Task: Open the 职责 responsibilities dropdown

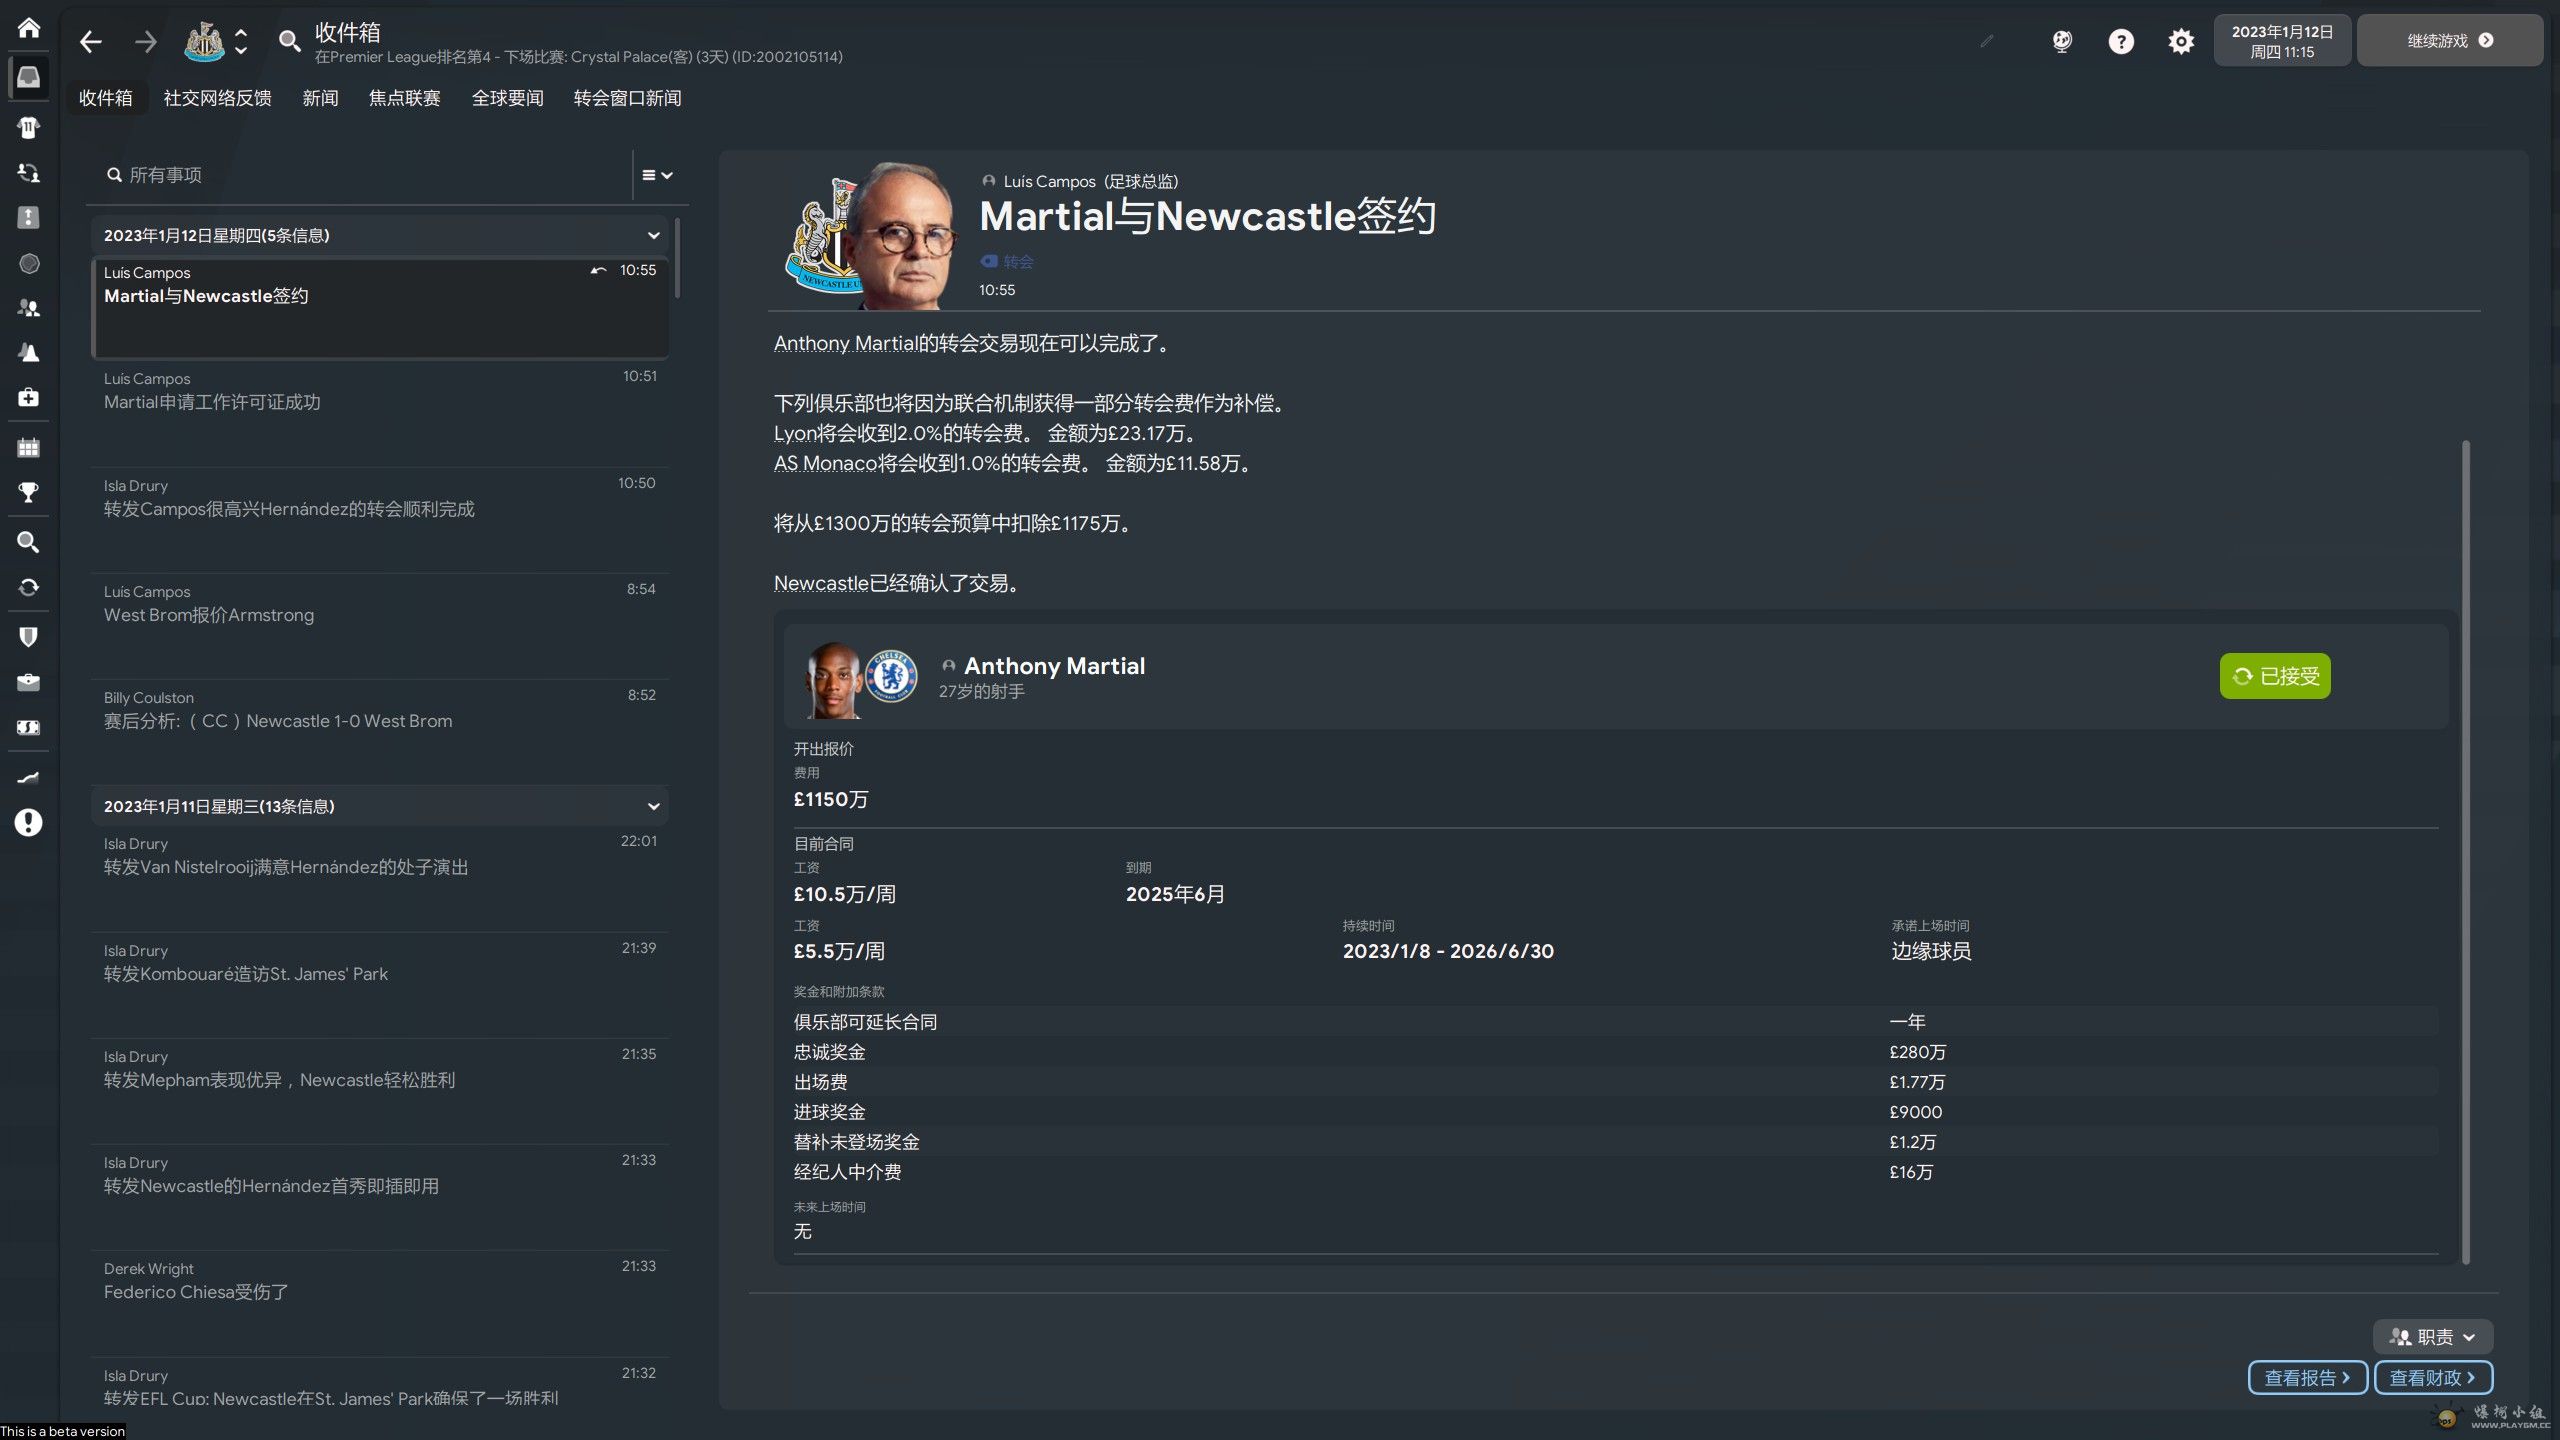Action: point(2432,1337)
